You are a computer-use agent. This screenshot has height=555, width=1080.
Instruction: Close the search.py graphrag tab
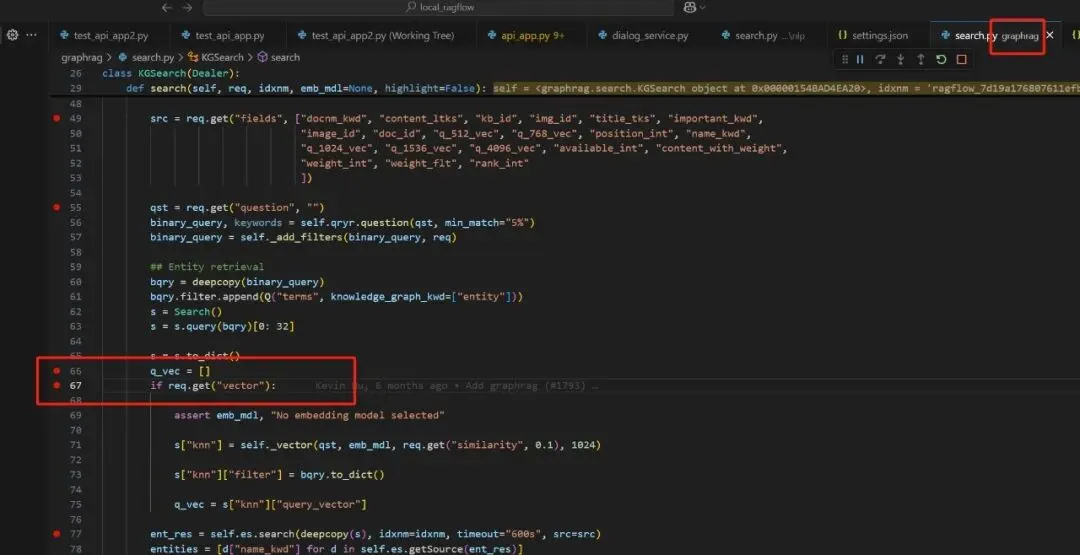[x=1050, y=35]
